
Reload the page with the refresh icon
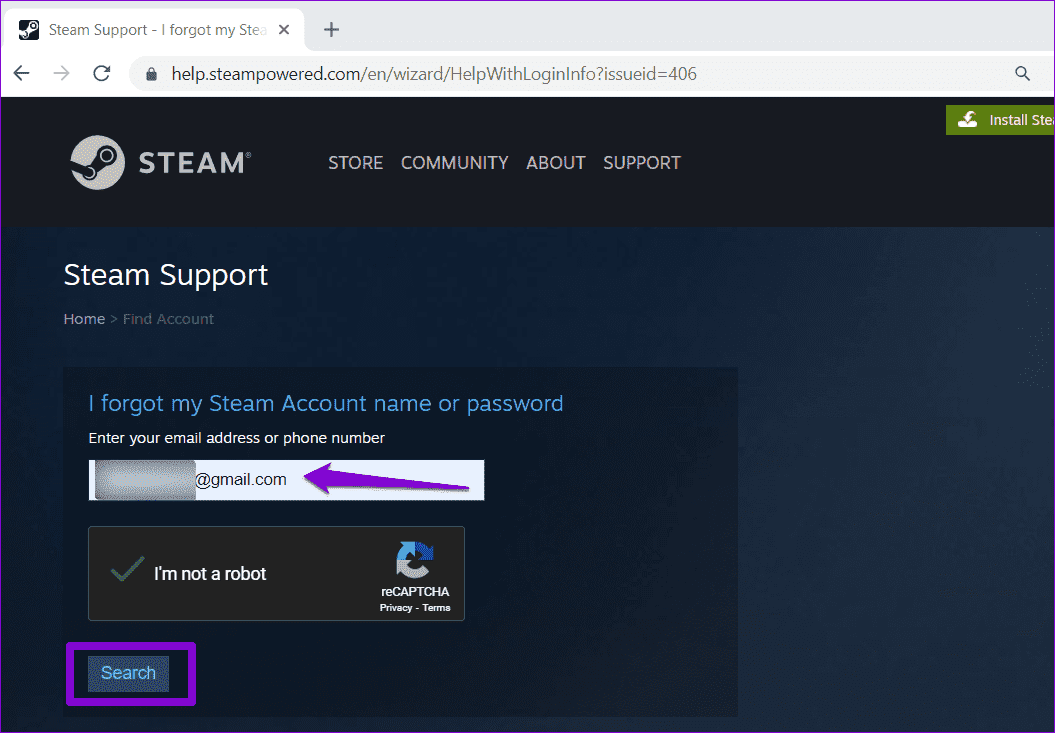coord(102,73)
